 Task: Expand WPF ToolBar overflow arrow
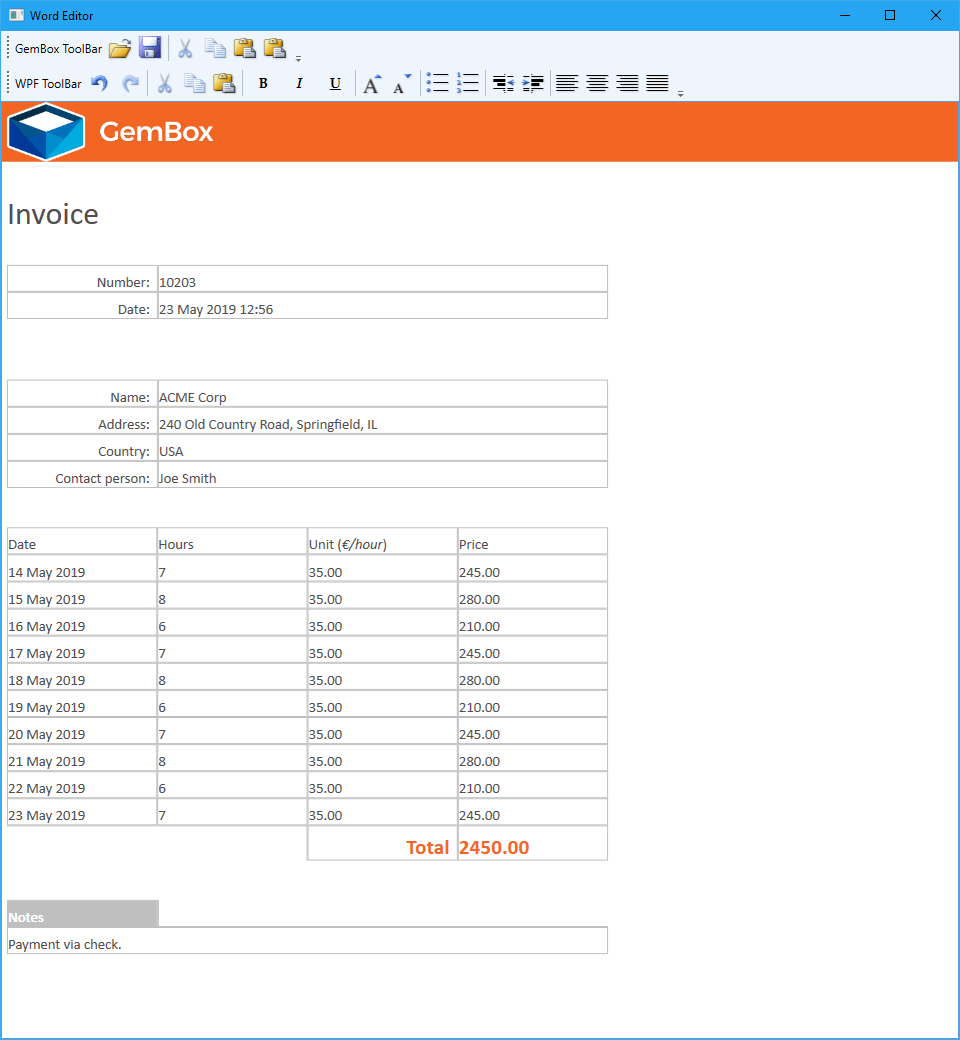pyautogui.click(x=680, y=93)
